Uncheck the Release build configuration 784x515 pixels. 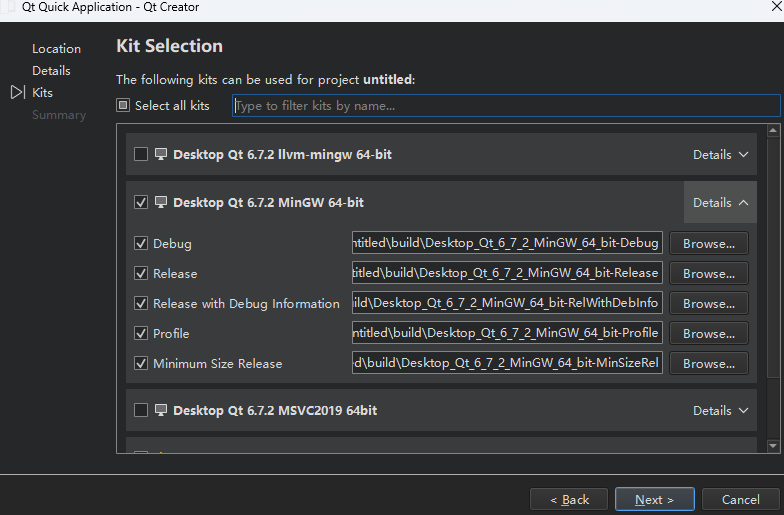click(141, 274)
